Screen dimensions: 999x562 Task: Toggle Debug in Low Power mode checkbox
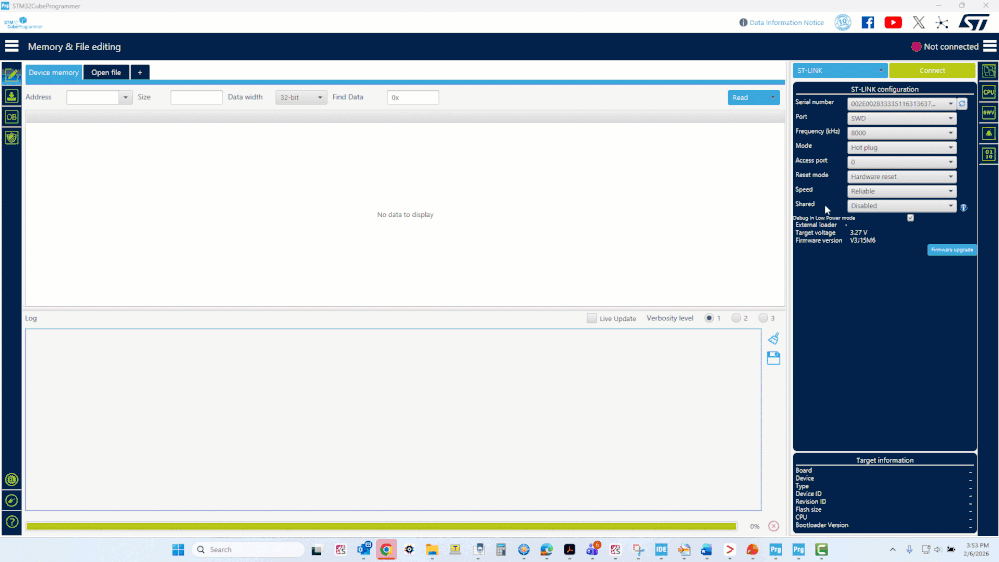910,218
